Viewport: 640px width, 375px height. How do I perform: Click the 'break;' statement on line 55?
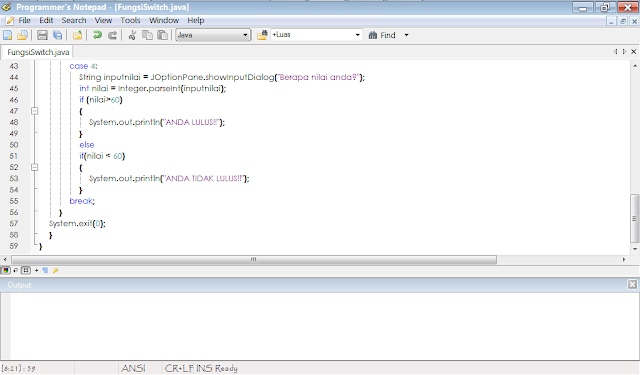pos(82,201)
